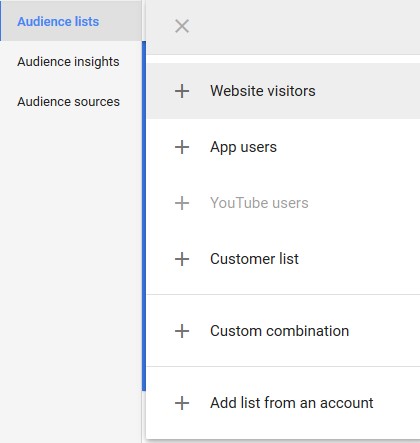Create a Custom combination list
This screenshot has width=420, height=443.
[x=283, y=331]
